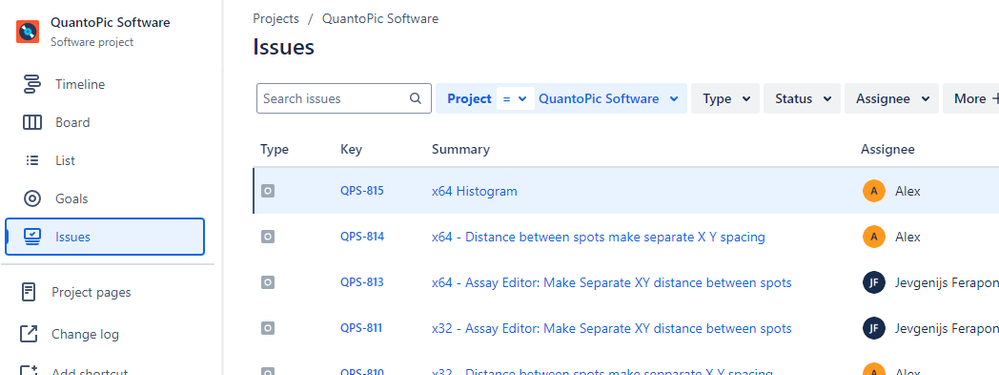Click the Project pages document icon
999x375 pixels.
[29, 292]
